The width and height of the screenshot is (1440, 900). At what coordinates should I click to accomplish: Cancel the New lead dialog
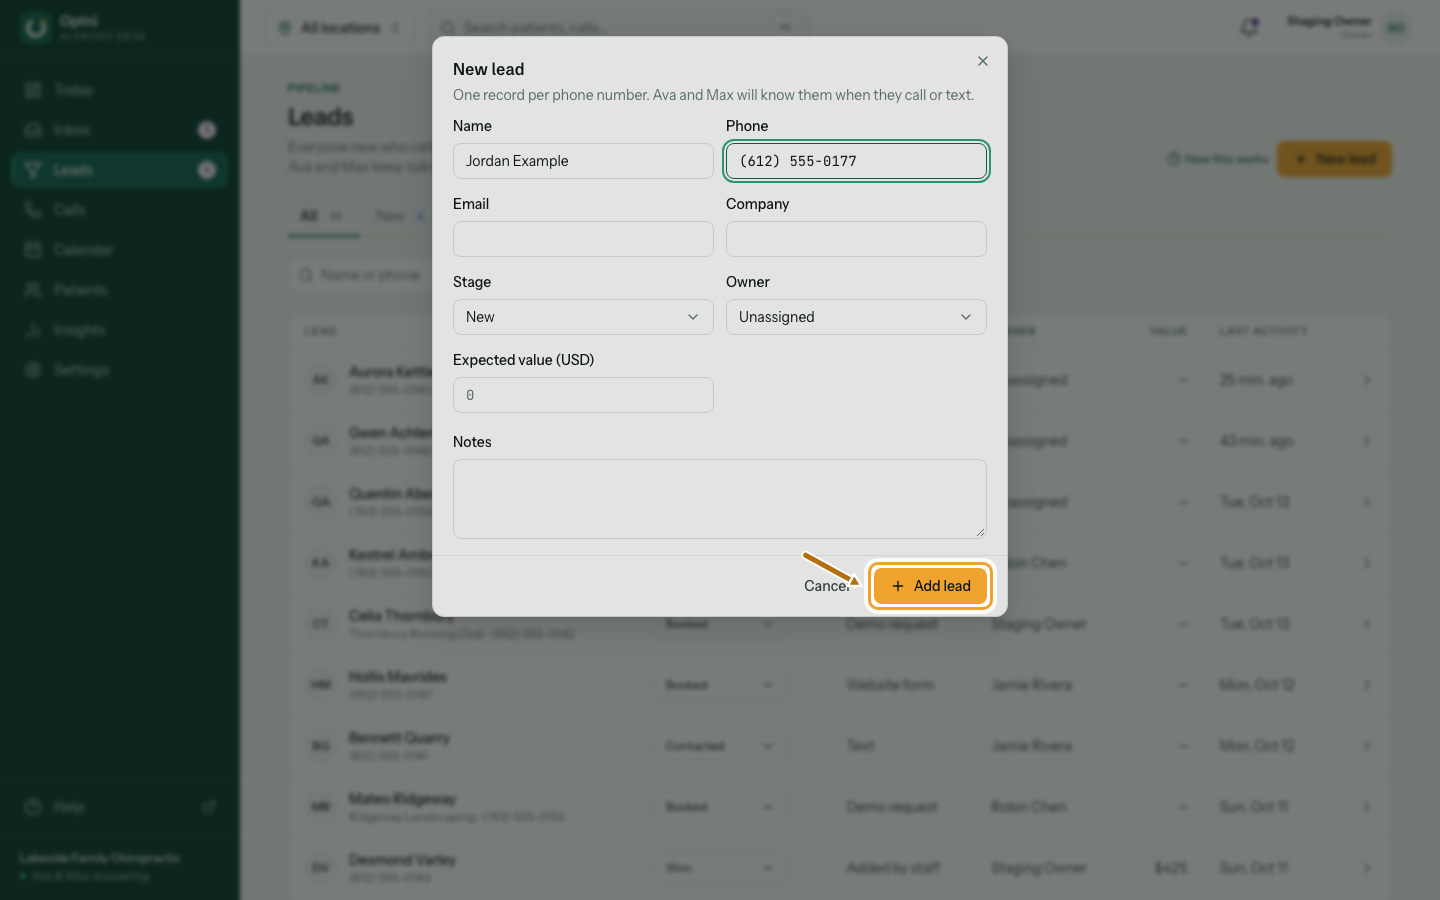click(827, 586)
